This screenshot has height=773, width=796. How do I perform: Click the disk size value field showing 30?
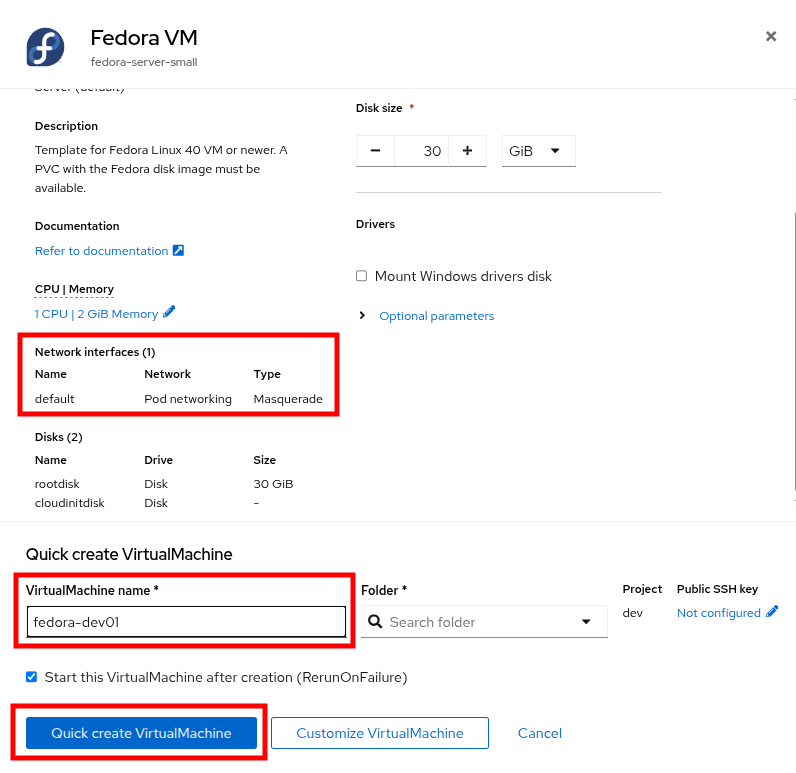[x=421, y=151]
